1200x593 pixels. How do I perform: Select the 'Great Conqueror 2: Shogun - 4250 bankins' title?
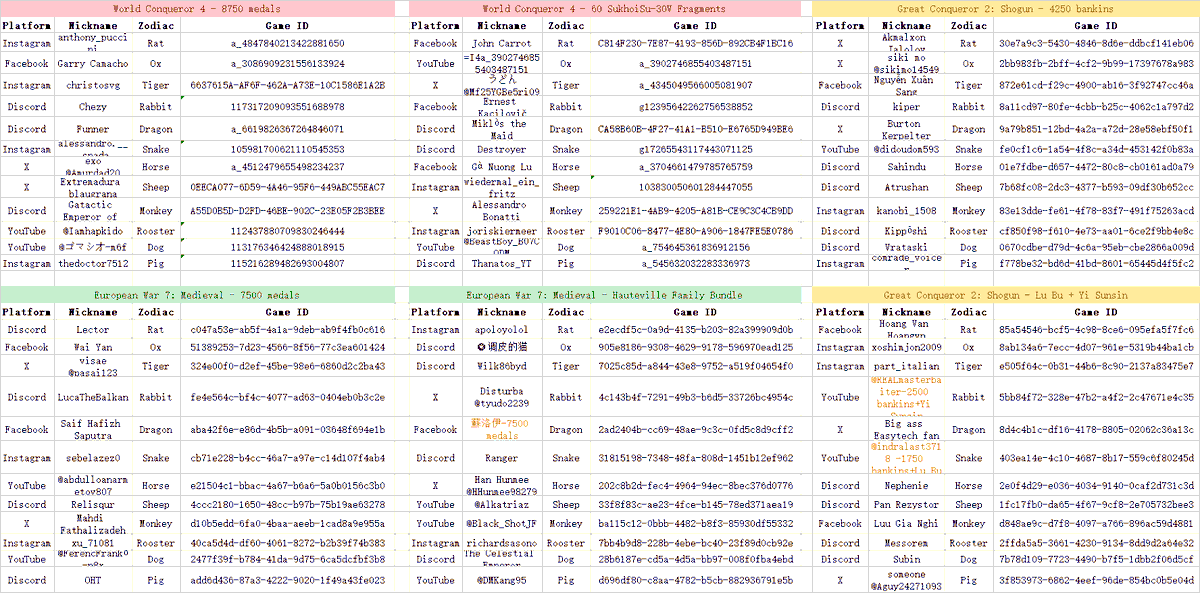click(1006, 8)
